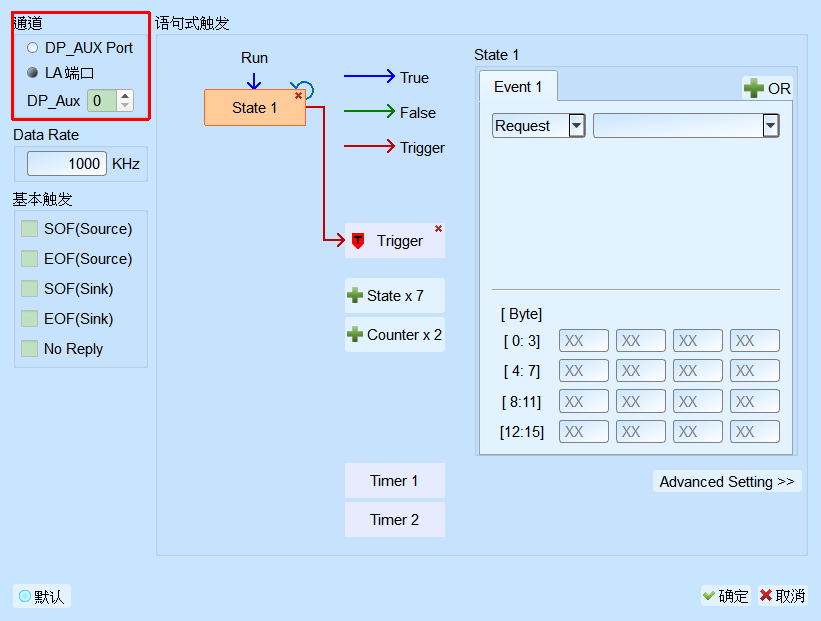
Task: Check the No Reply option
Action: click(29, 348)
